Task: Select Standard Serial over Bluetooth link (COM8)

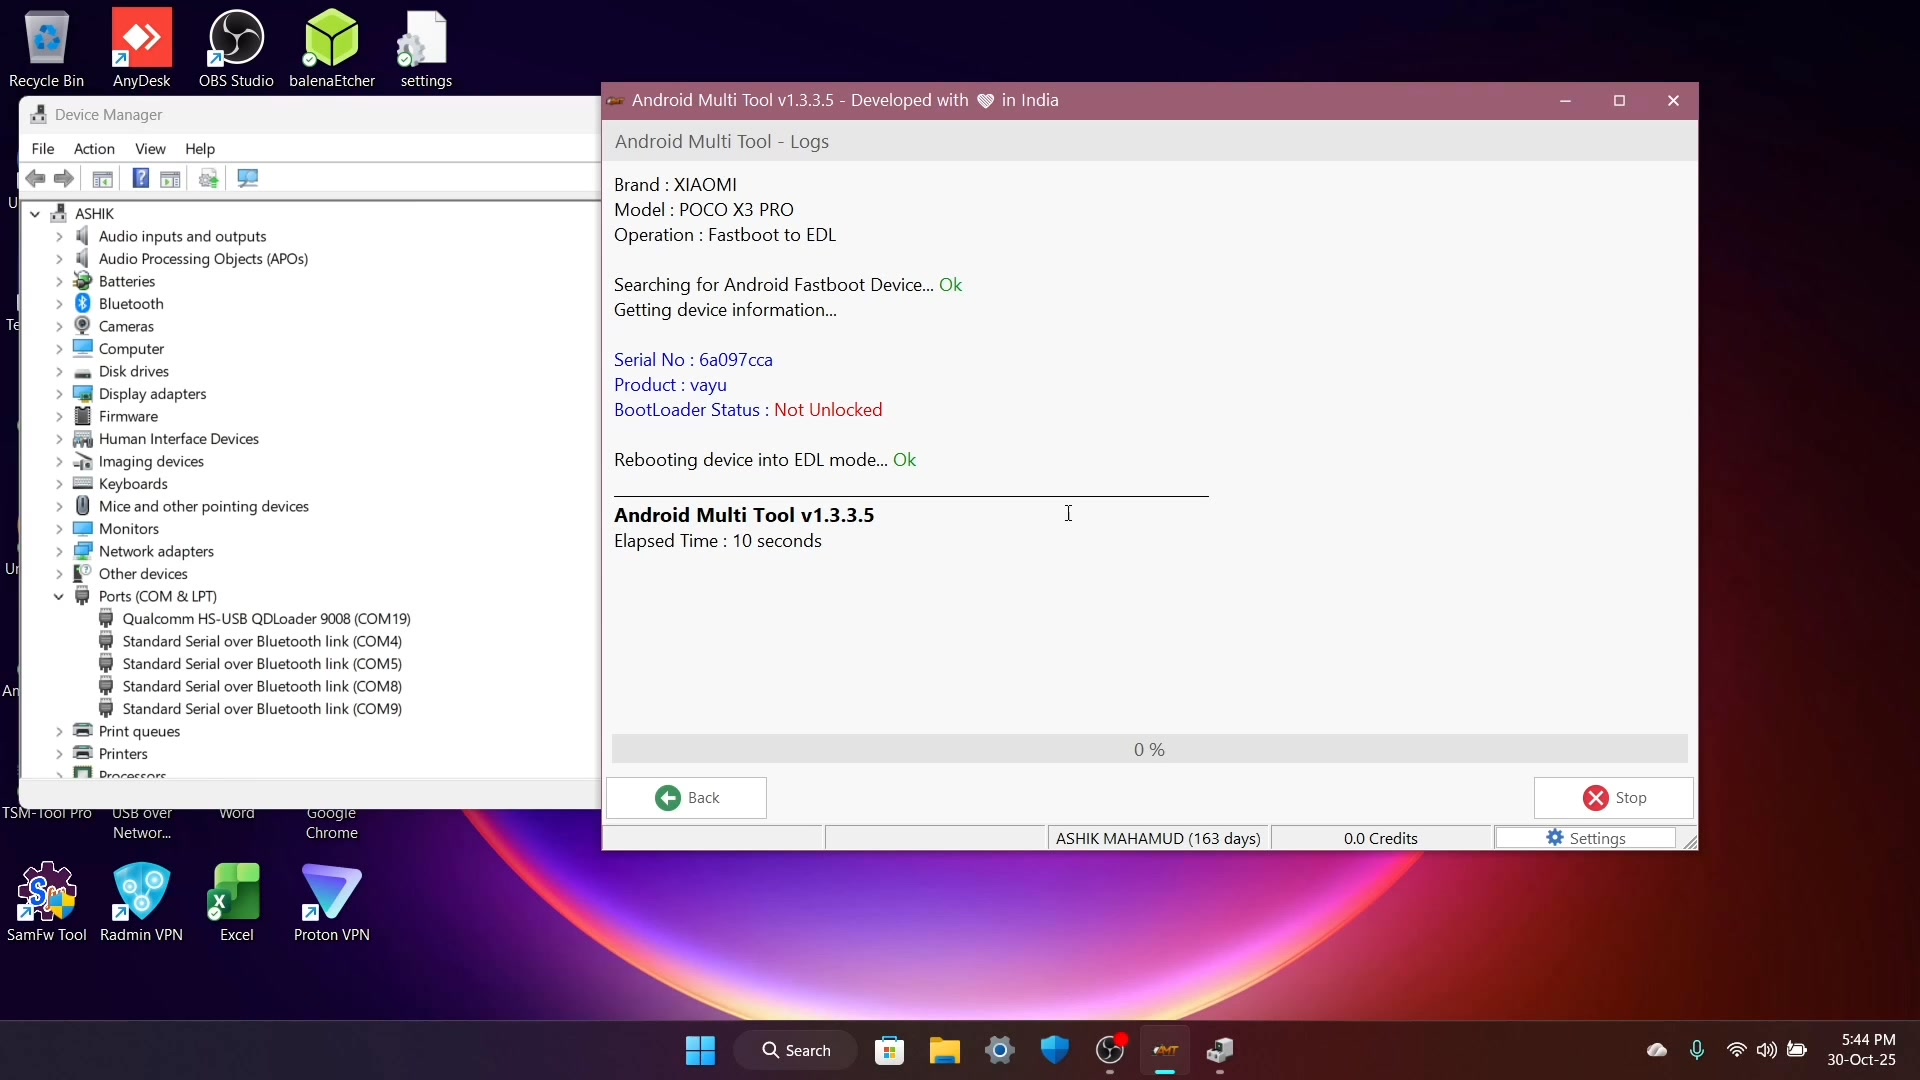Action: (262, 687)
